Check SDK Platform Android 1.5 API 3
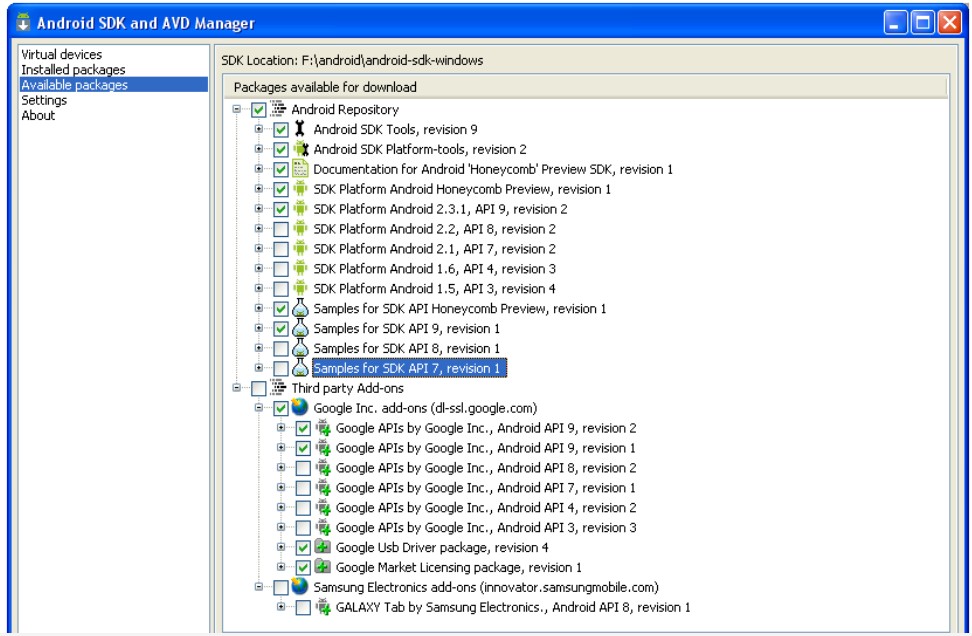Image resolution: width=972 pixels, height=636 pixels. pos(281,289)
